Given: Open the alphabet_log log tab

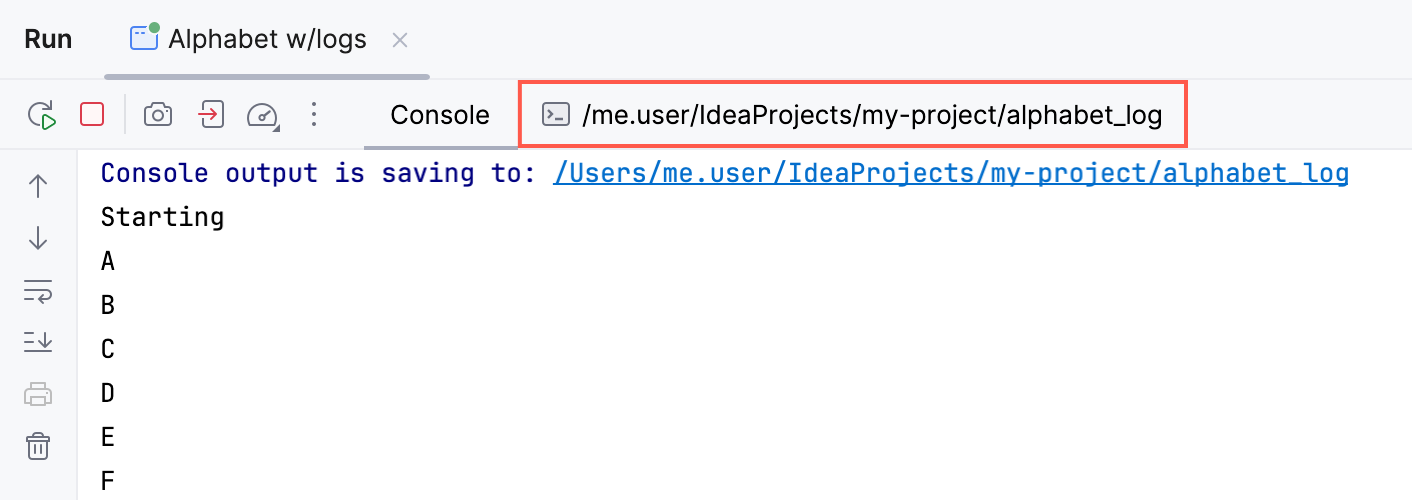Looking at the screenshot, I should pyautogui.click(x=852, y=115).
